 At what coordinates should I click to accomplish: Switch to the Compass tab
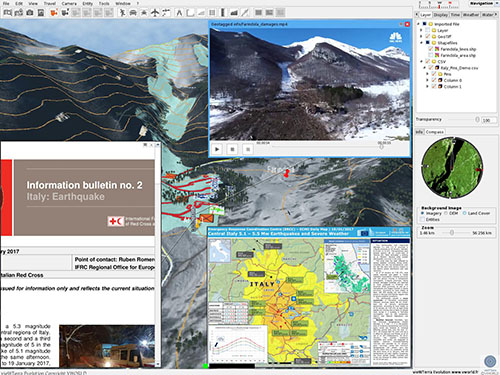pos(435,132)
